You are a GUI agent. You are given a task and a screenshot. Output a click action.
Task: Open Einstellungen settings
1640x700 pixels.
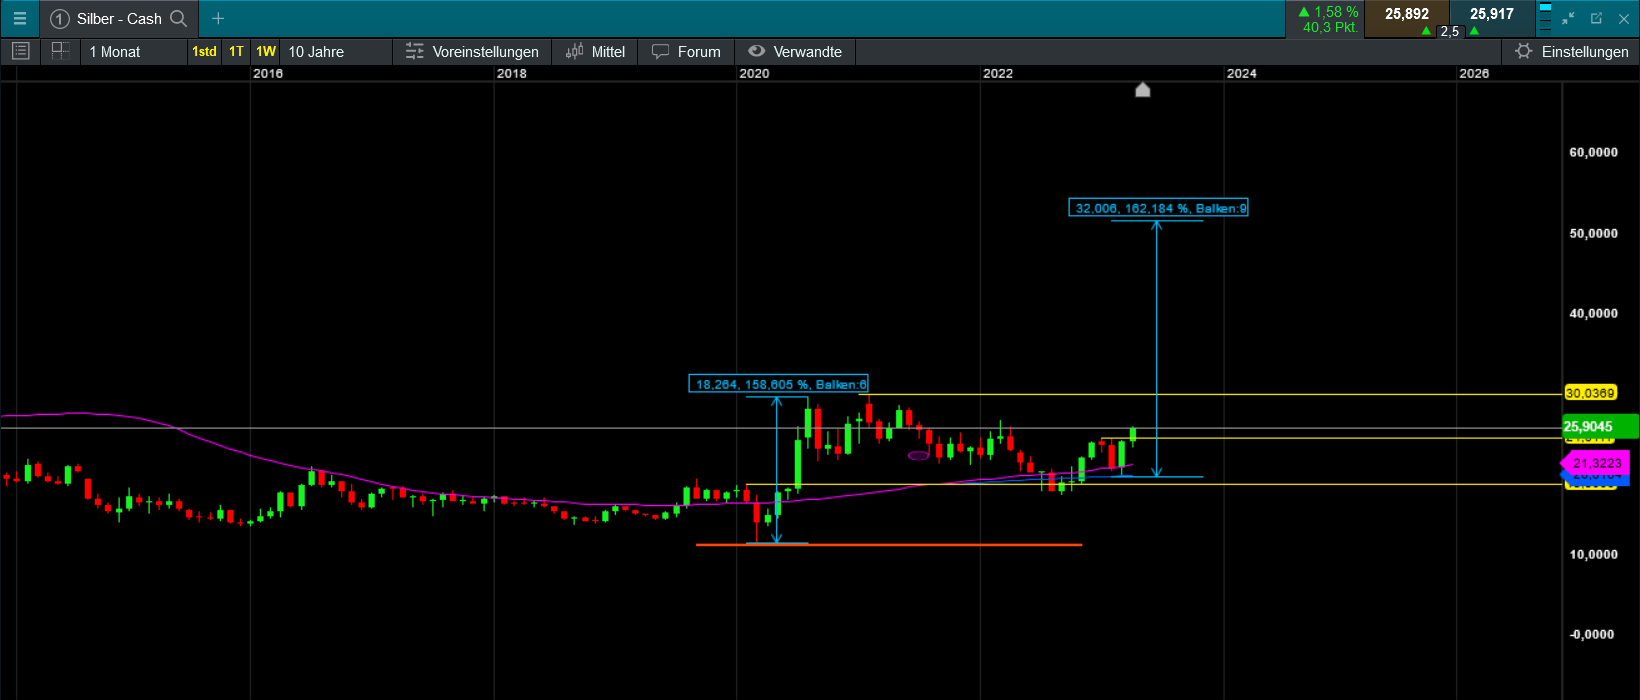tap(1571, 52)
